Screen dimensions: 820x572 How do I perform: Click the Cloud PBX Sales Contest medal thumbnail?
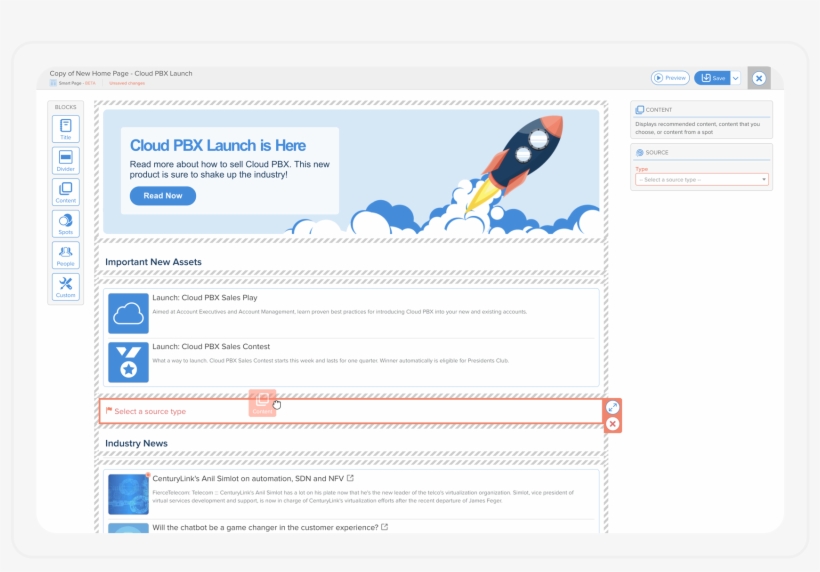[128, 362]
